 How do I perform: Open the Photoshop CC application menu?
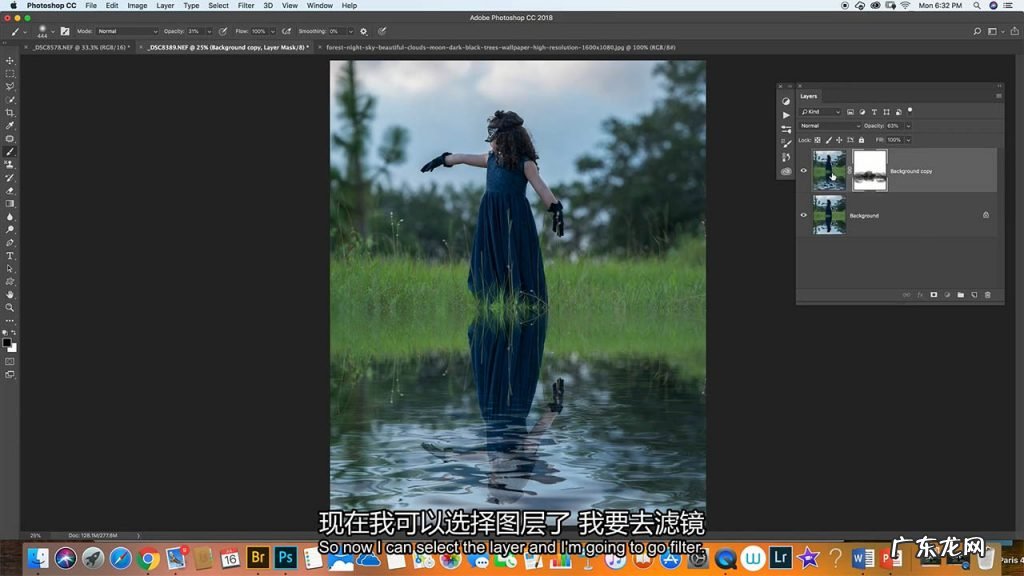click(50, 5)
